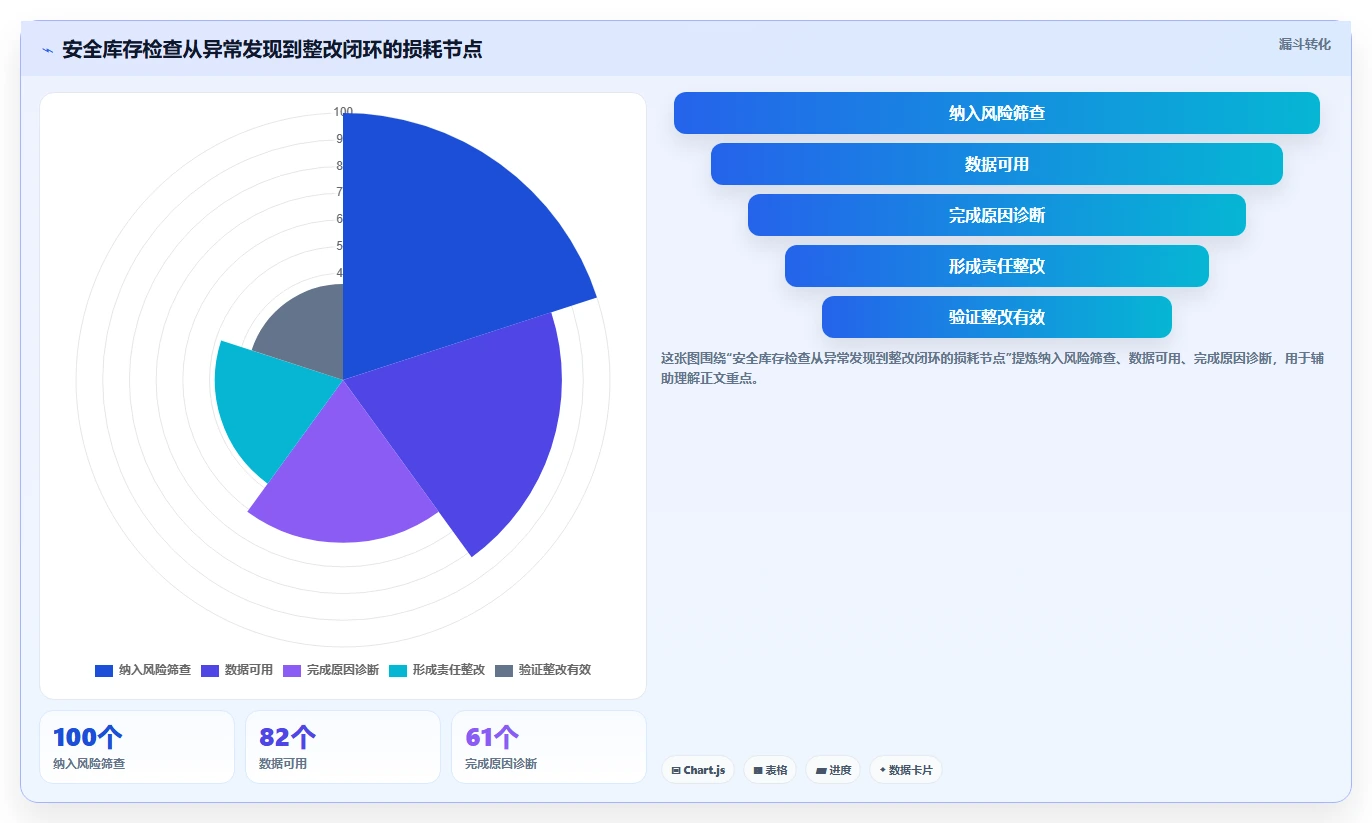Toggle 数据可用 legend color box
Image resolution: width=1372 pixels, height=823 pixels.
point(210,670)
